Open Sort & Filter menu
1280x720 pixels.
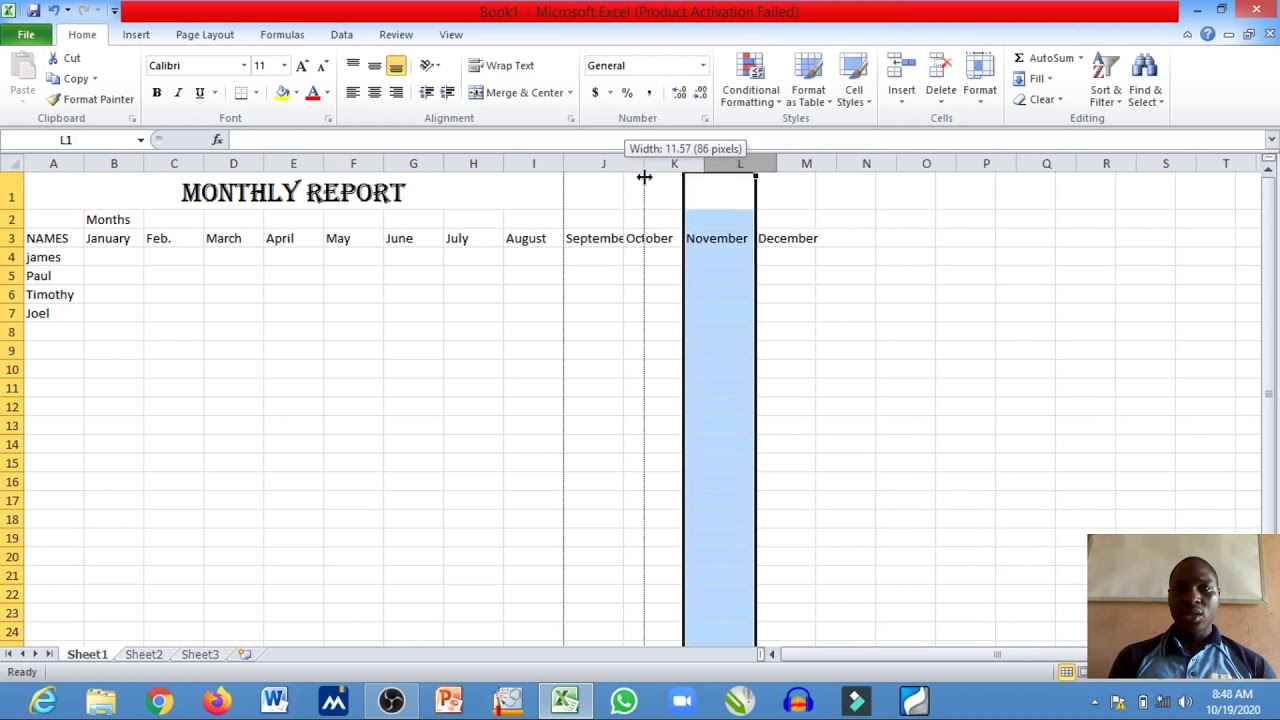coord(1106,81)
